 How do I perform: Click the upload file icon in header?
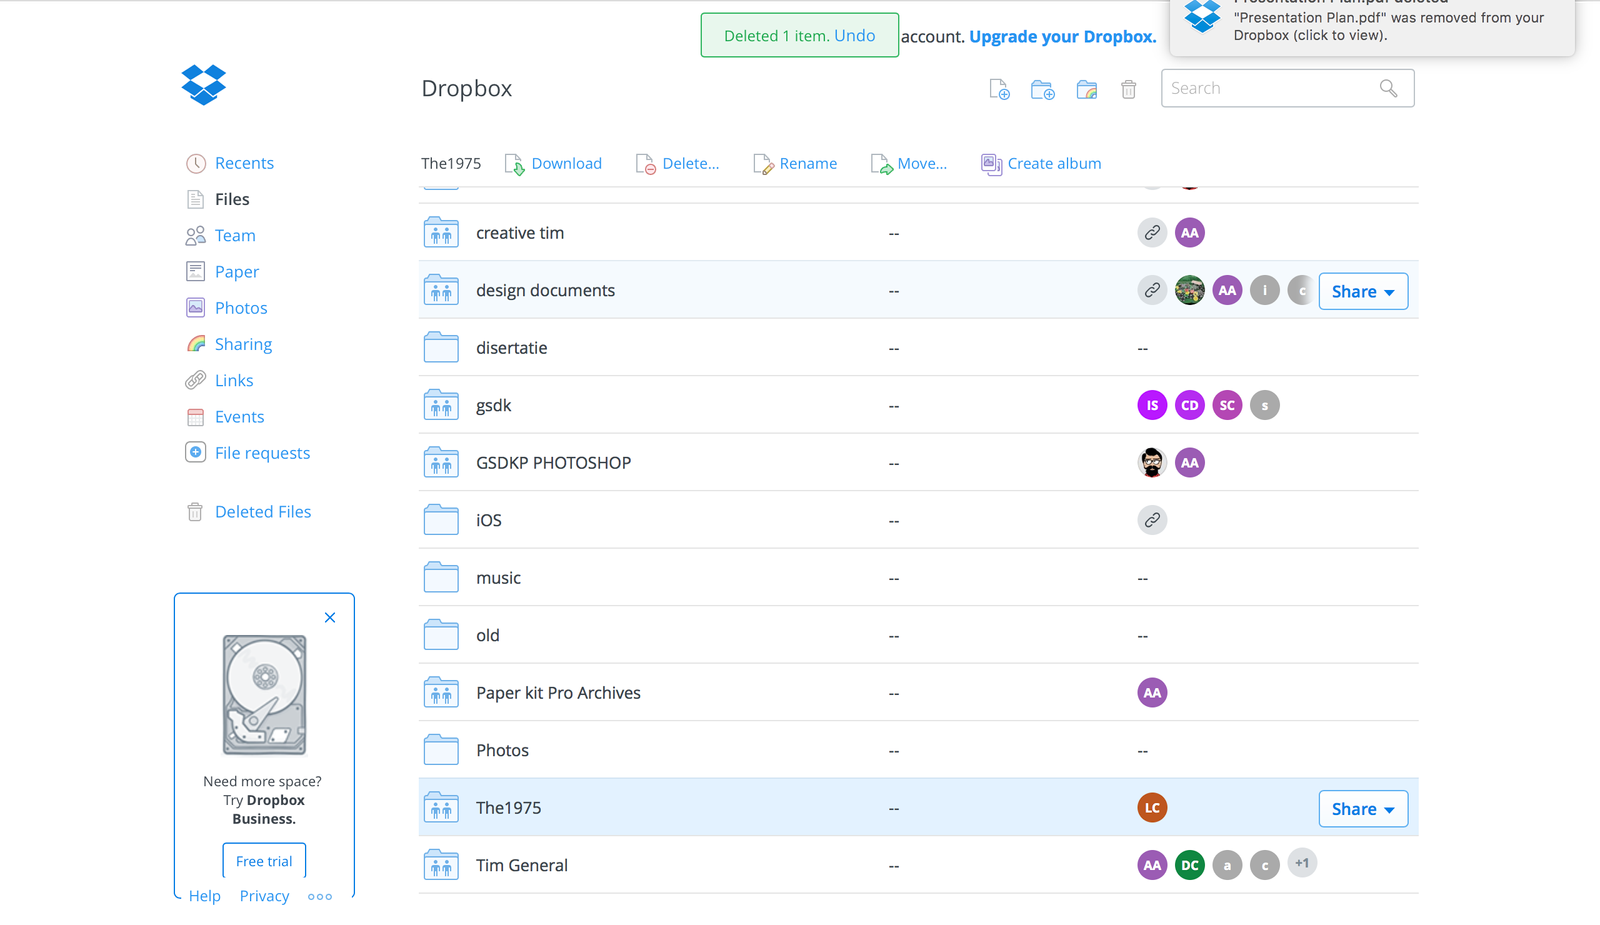[999, 90]
